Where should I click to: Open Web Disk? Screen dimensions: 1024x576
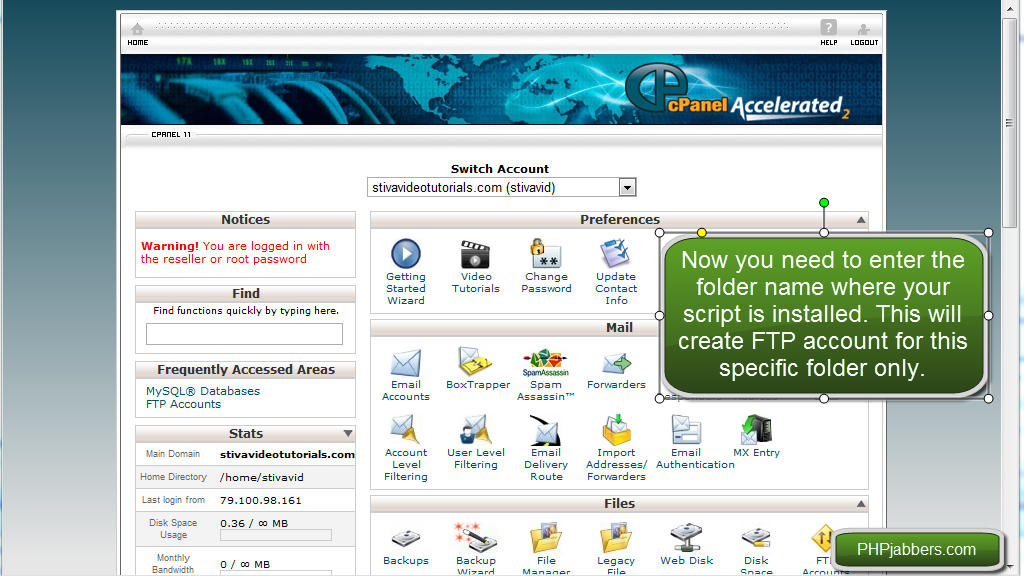click(x=686, y=545)
